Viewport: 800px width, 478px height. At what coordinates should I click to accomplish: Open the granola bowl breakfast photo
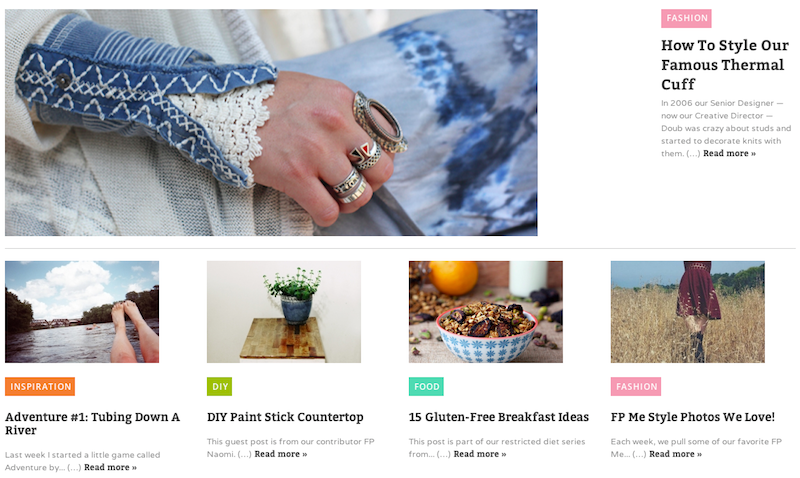click(486, 312)
